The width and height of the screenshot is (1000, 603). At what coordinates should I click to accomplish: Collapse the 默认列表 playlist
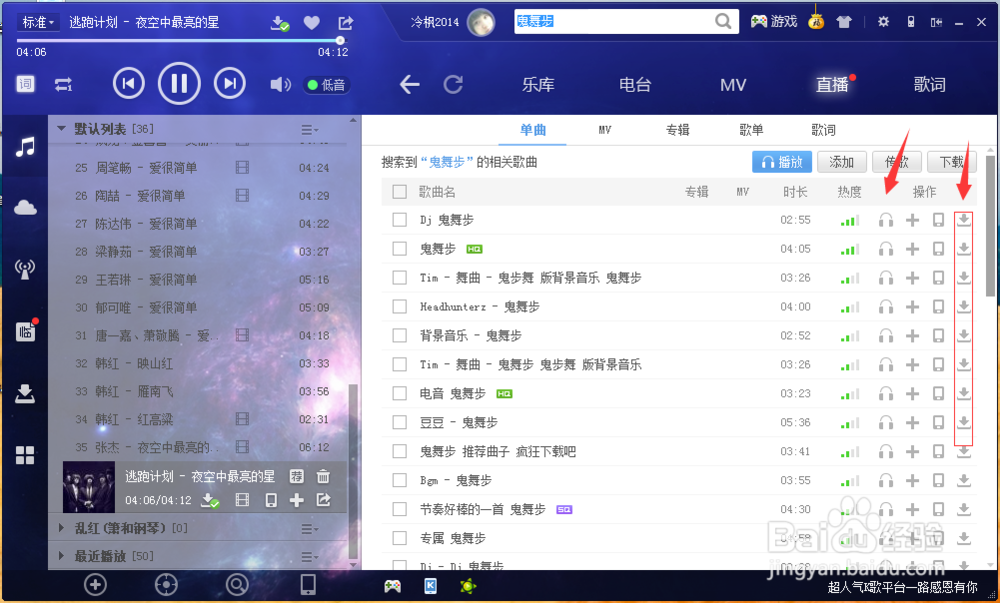point(61,128)
